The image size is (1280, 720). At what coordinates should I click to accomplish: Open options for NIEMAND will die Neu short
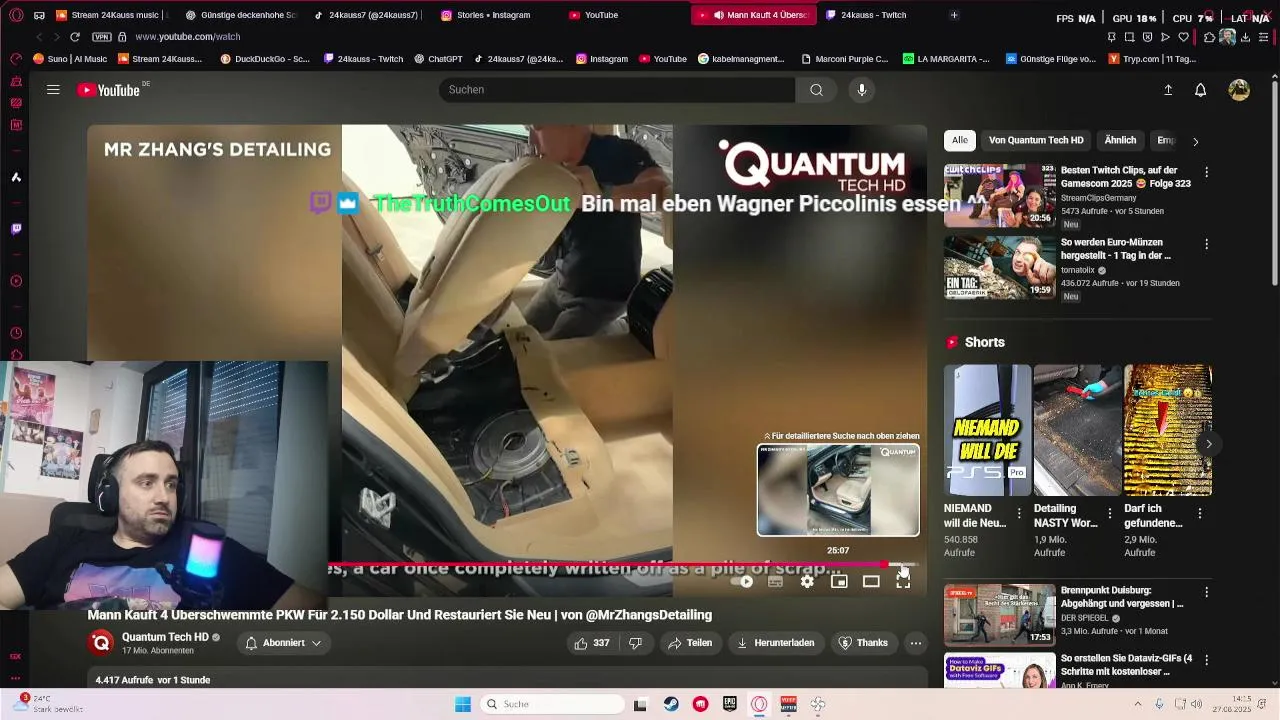1019,513
